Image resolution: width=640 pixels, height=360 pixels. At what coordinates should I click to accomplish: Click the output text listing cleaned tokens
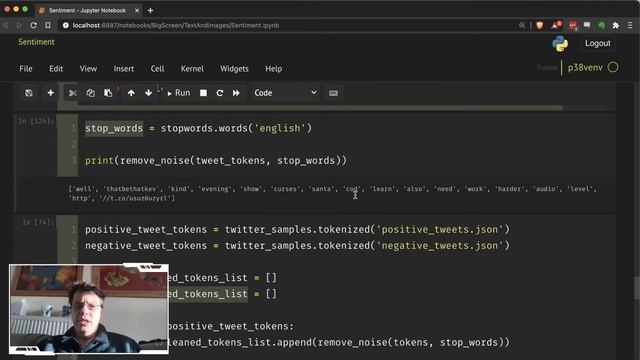333,193
